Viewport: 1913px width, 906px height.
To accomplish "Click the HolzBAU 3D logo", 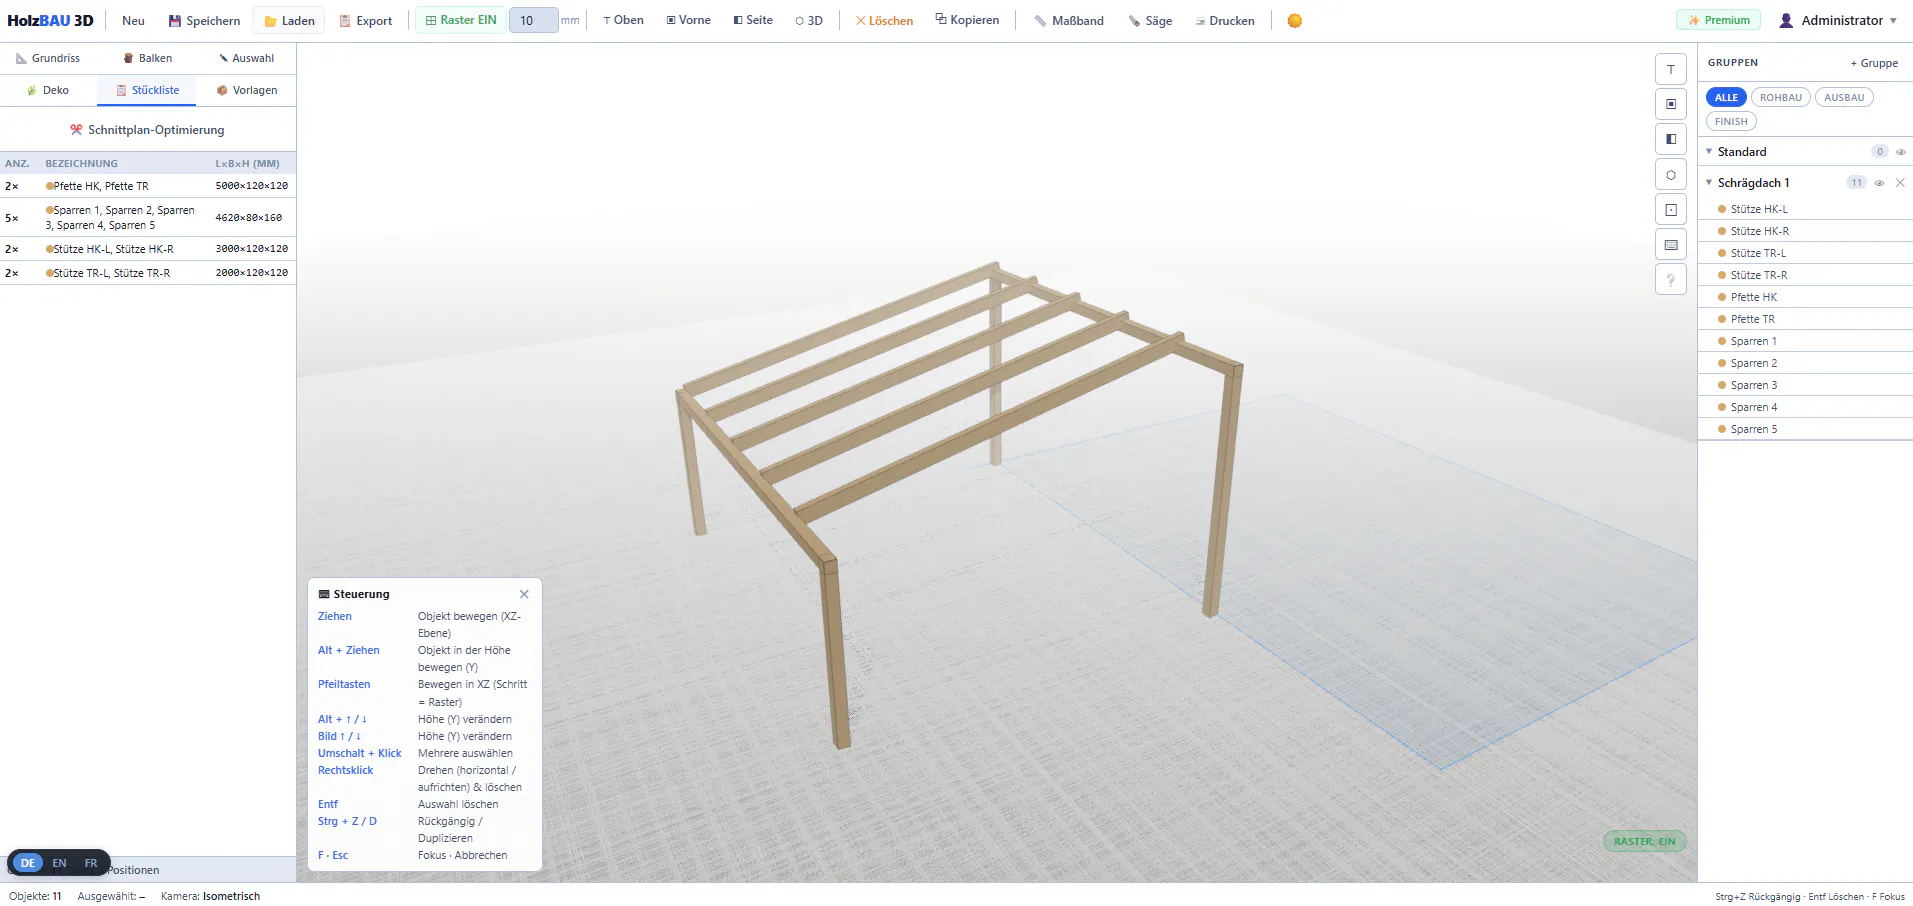I will pos(50,20).
